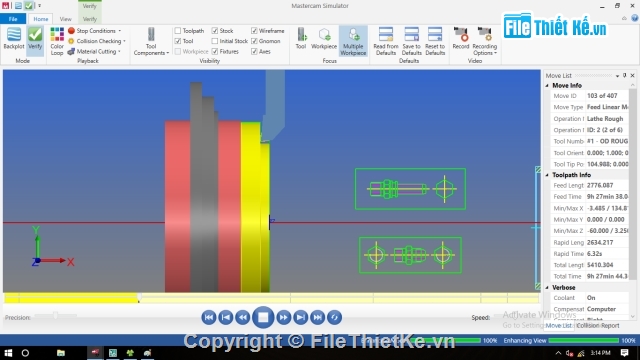Enable the Toolpath visibility checkbox
Image resolution: width=640 pixels, height=360 pixels.
coord(178,31)
